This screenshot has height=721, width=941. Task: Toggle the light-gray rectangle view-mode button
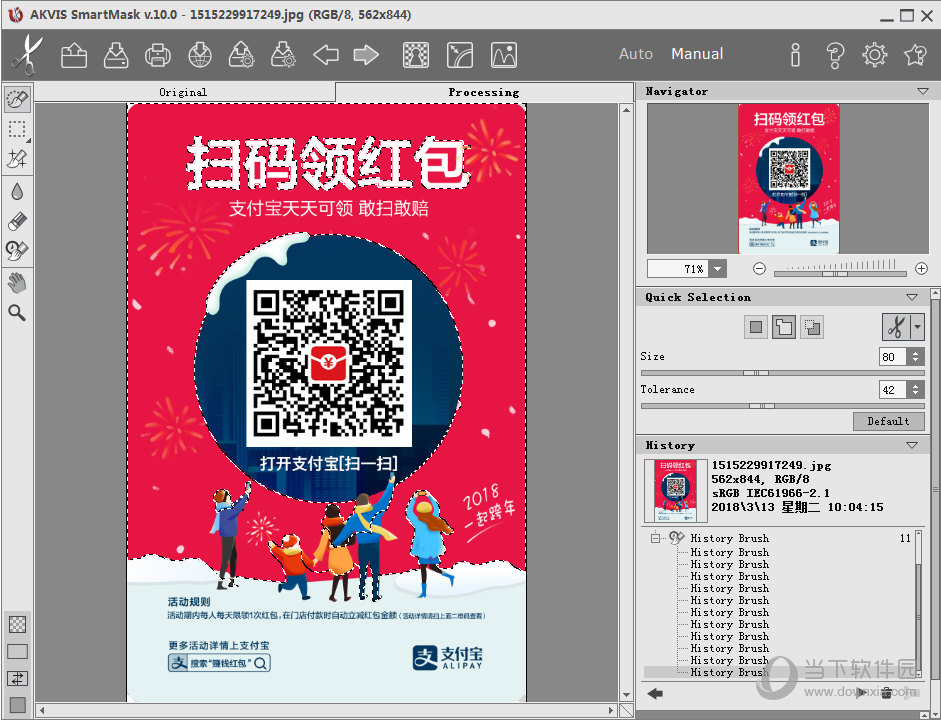tap(17, 651)
